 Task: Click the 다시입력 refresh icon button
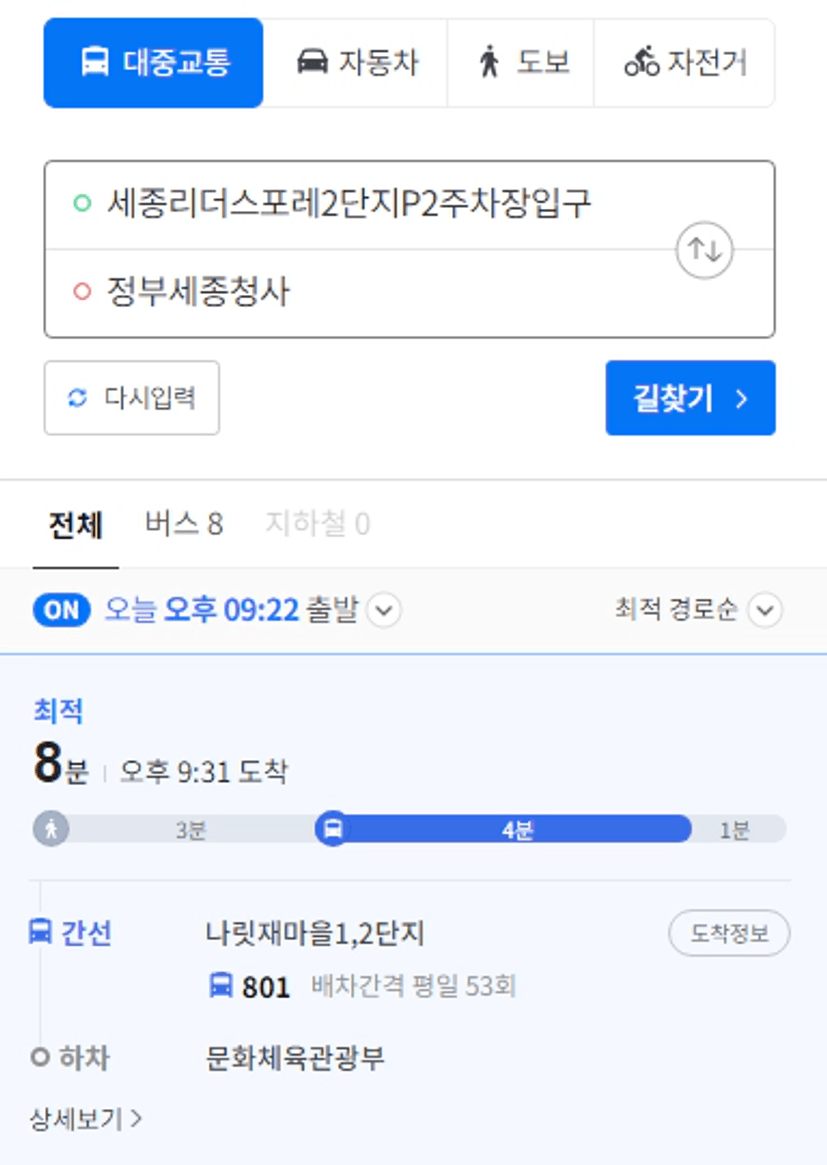coord(132,398)
